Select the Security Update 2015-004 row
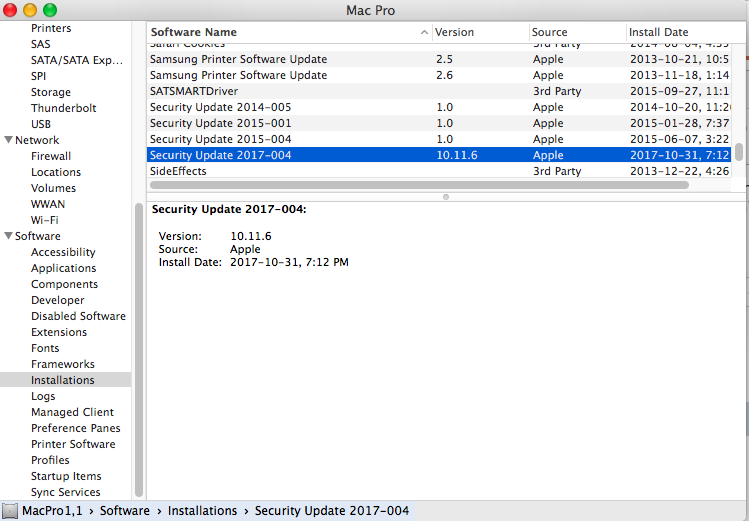Viewport: 749px width, 521px height. coord(439,139)
